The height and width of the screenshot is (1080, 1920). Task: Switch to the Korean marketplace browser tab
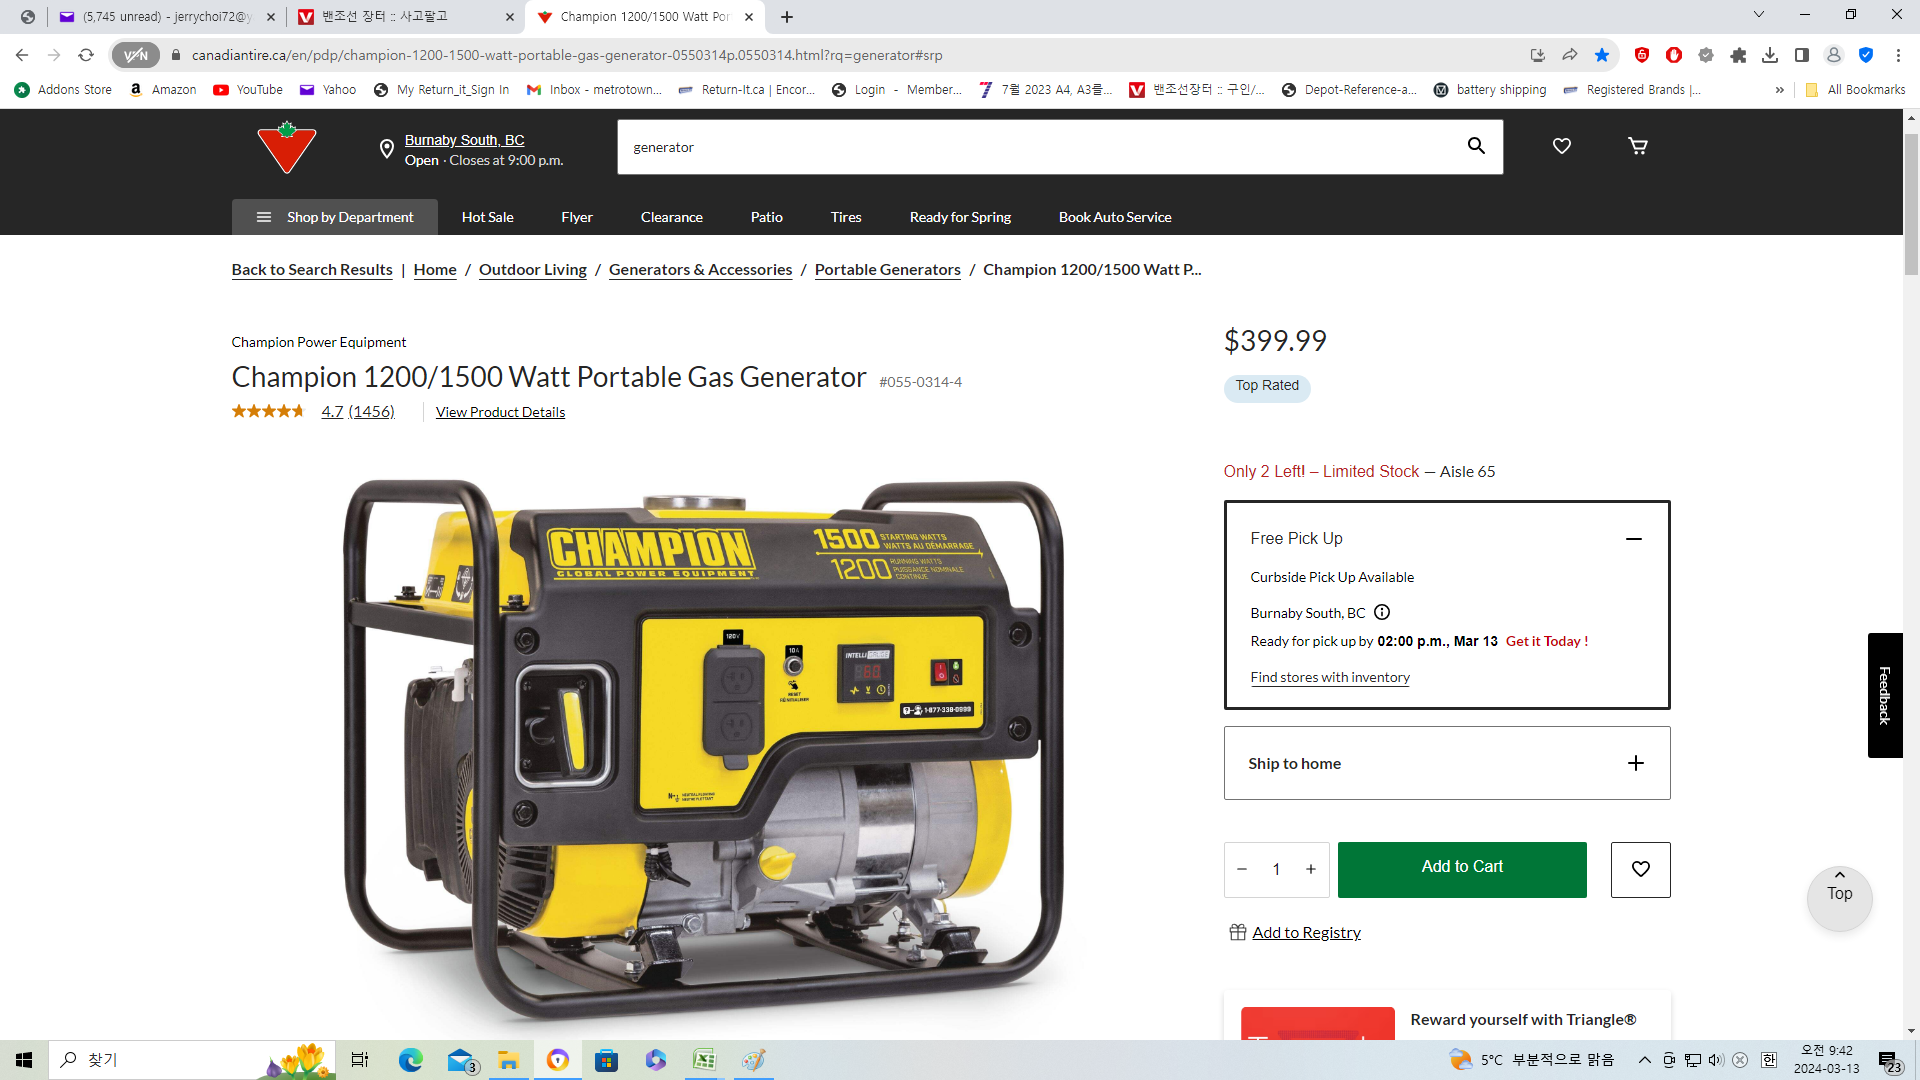click(x=405, y=17)
